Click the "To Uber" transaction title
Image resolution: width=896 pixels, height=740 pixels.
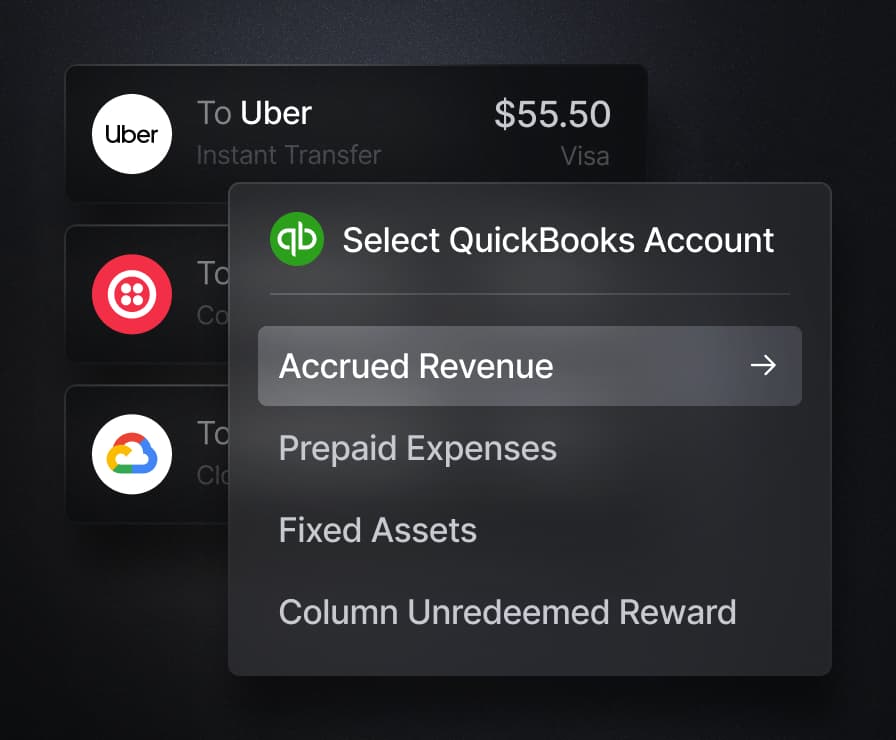[254, 113]
